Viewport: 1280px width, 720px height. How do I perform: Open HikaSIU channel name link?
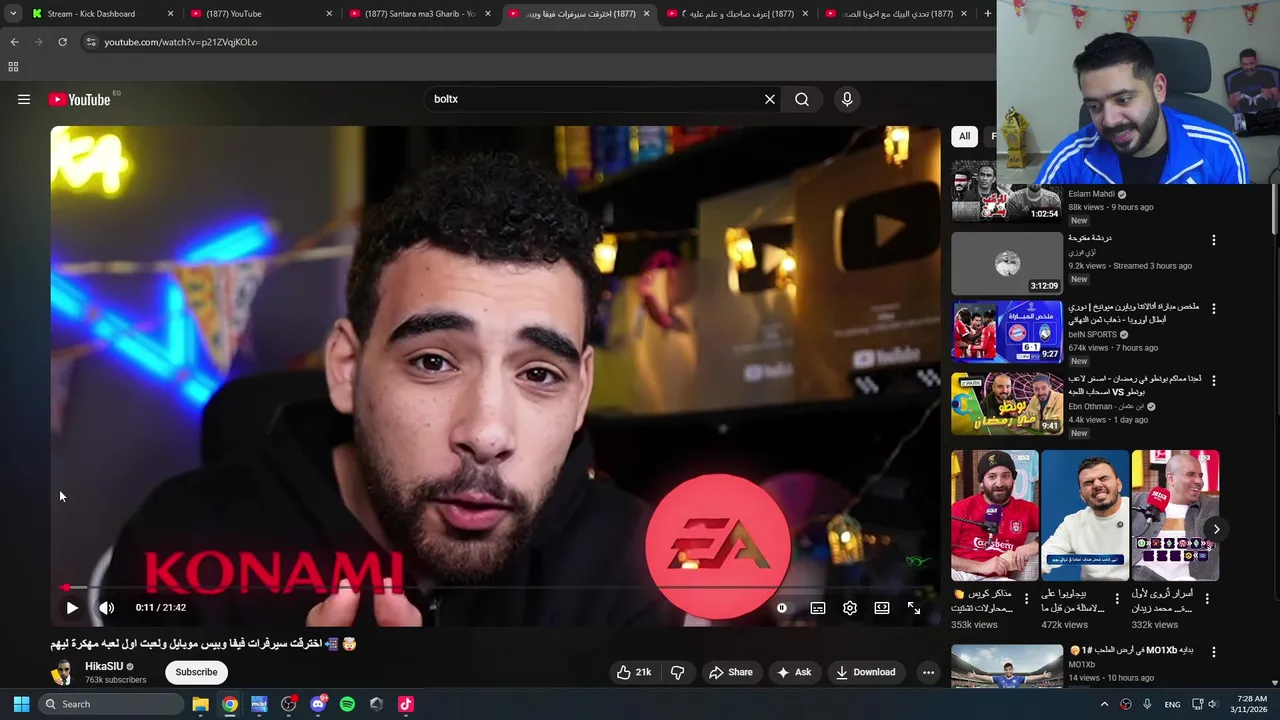104,666
